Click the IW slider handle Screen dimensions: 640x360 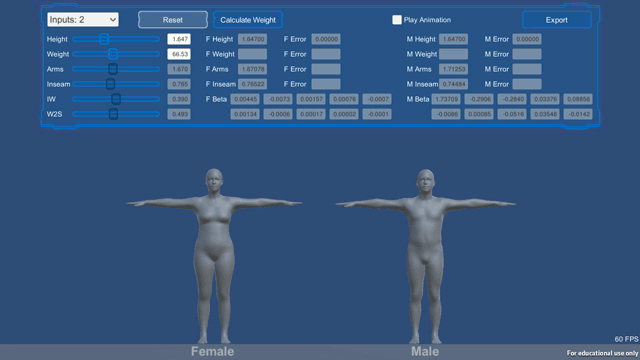tap(116, 99)
